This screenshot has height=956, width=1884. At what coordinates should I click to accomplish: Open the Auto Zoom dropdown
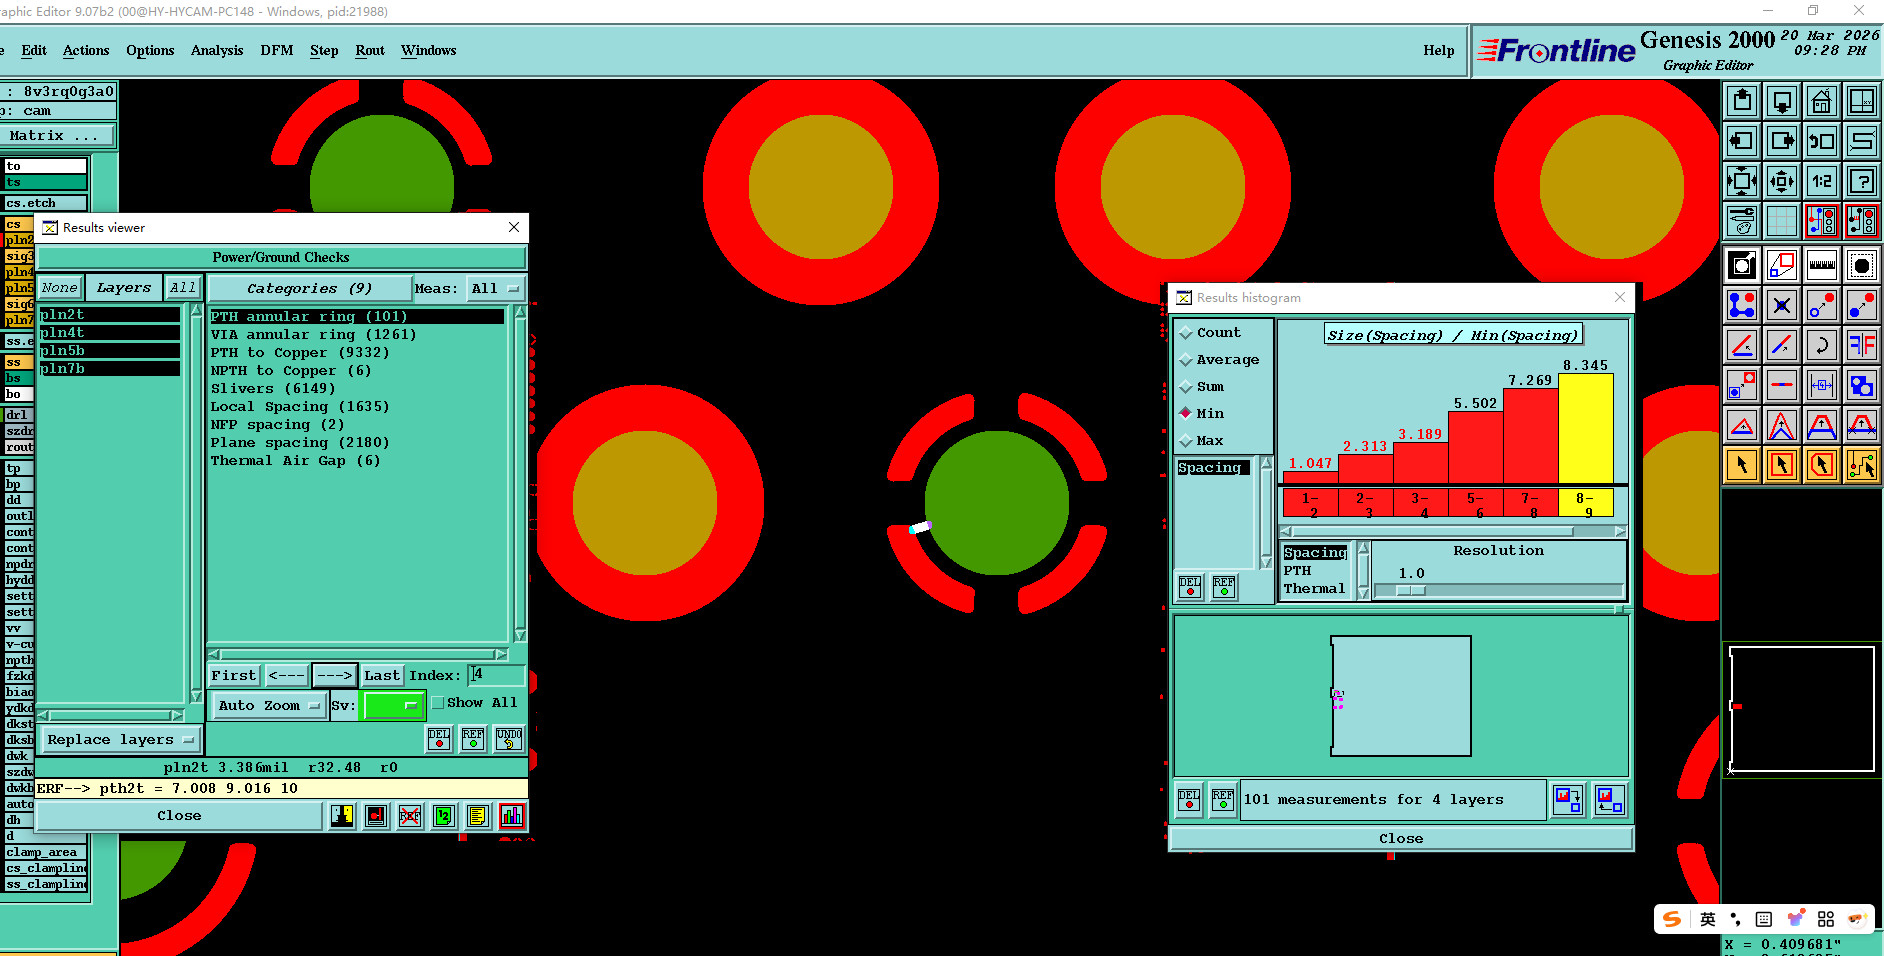(269, 706)
